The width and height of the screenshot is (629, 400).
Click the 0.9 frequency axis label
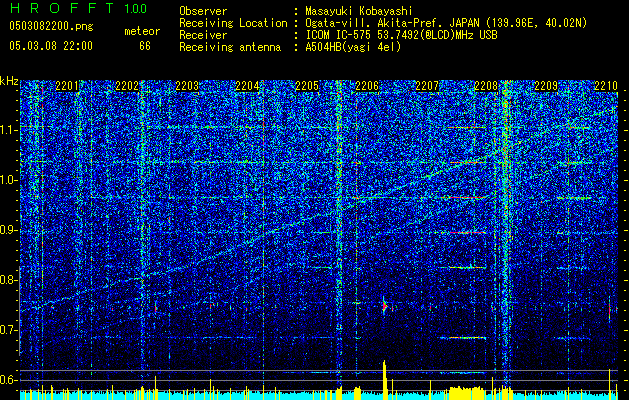click(x=8, y=230)
